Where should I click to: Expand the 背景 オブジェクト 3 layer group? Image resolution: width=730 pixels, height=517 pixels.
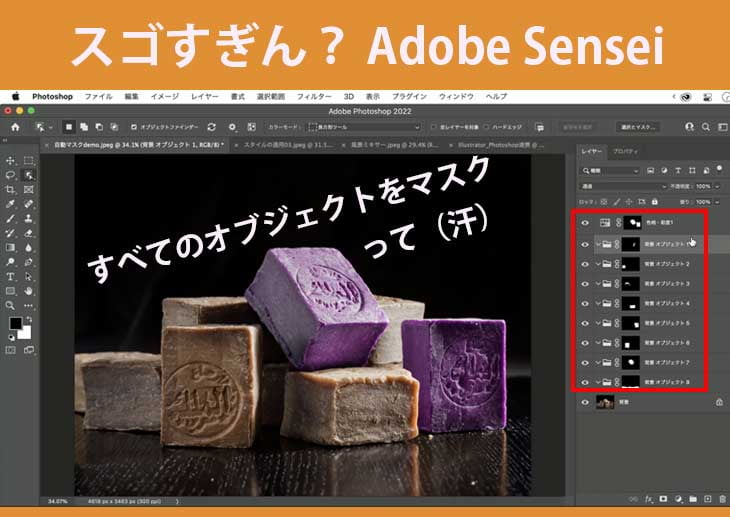pyautogui.click(x=598, y=284)
